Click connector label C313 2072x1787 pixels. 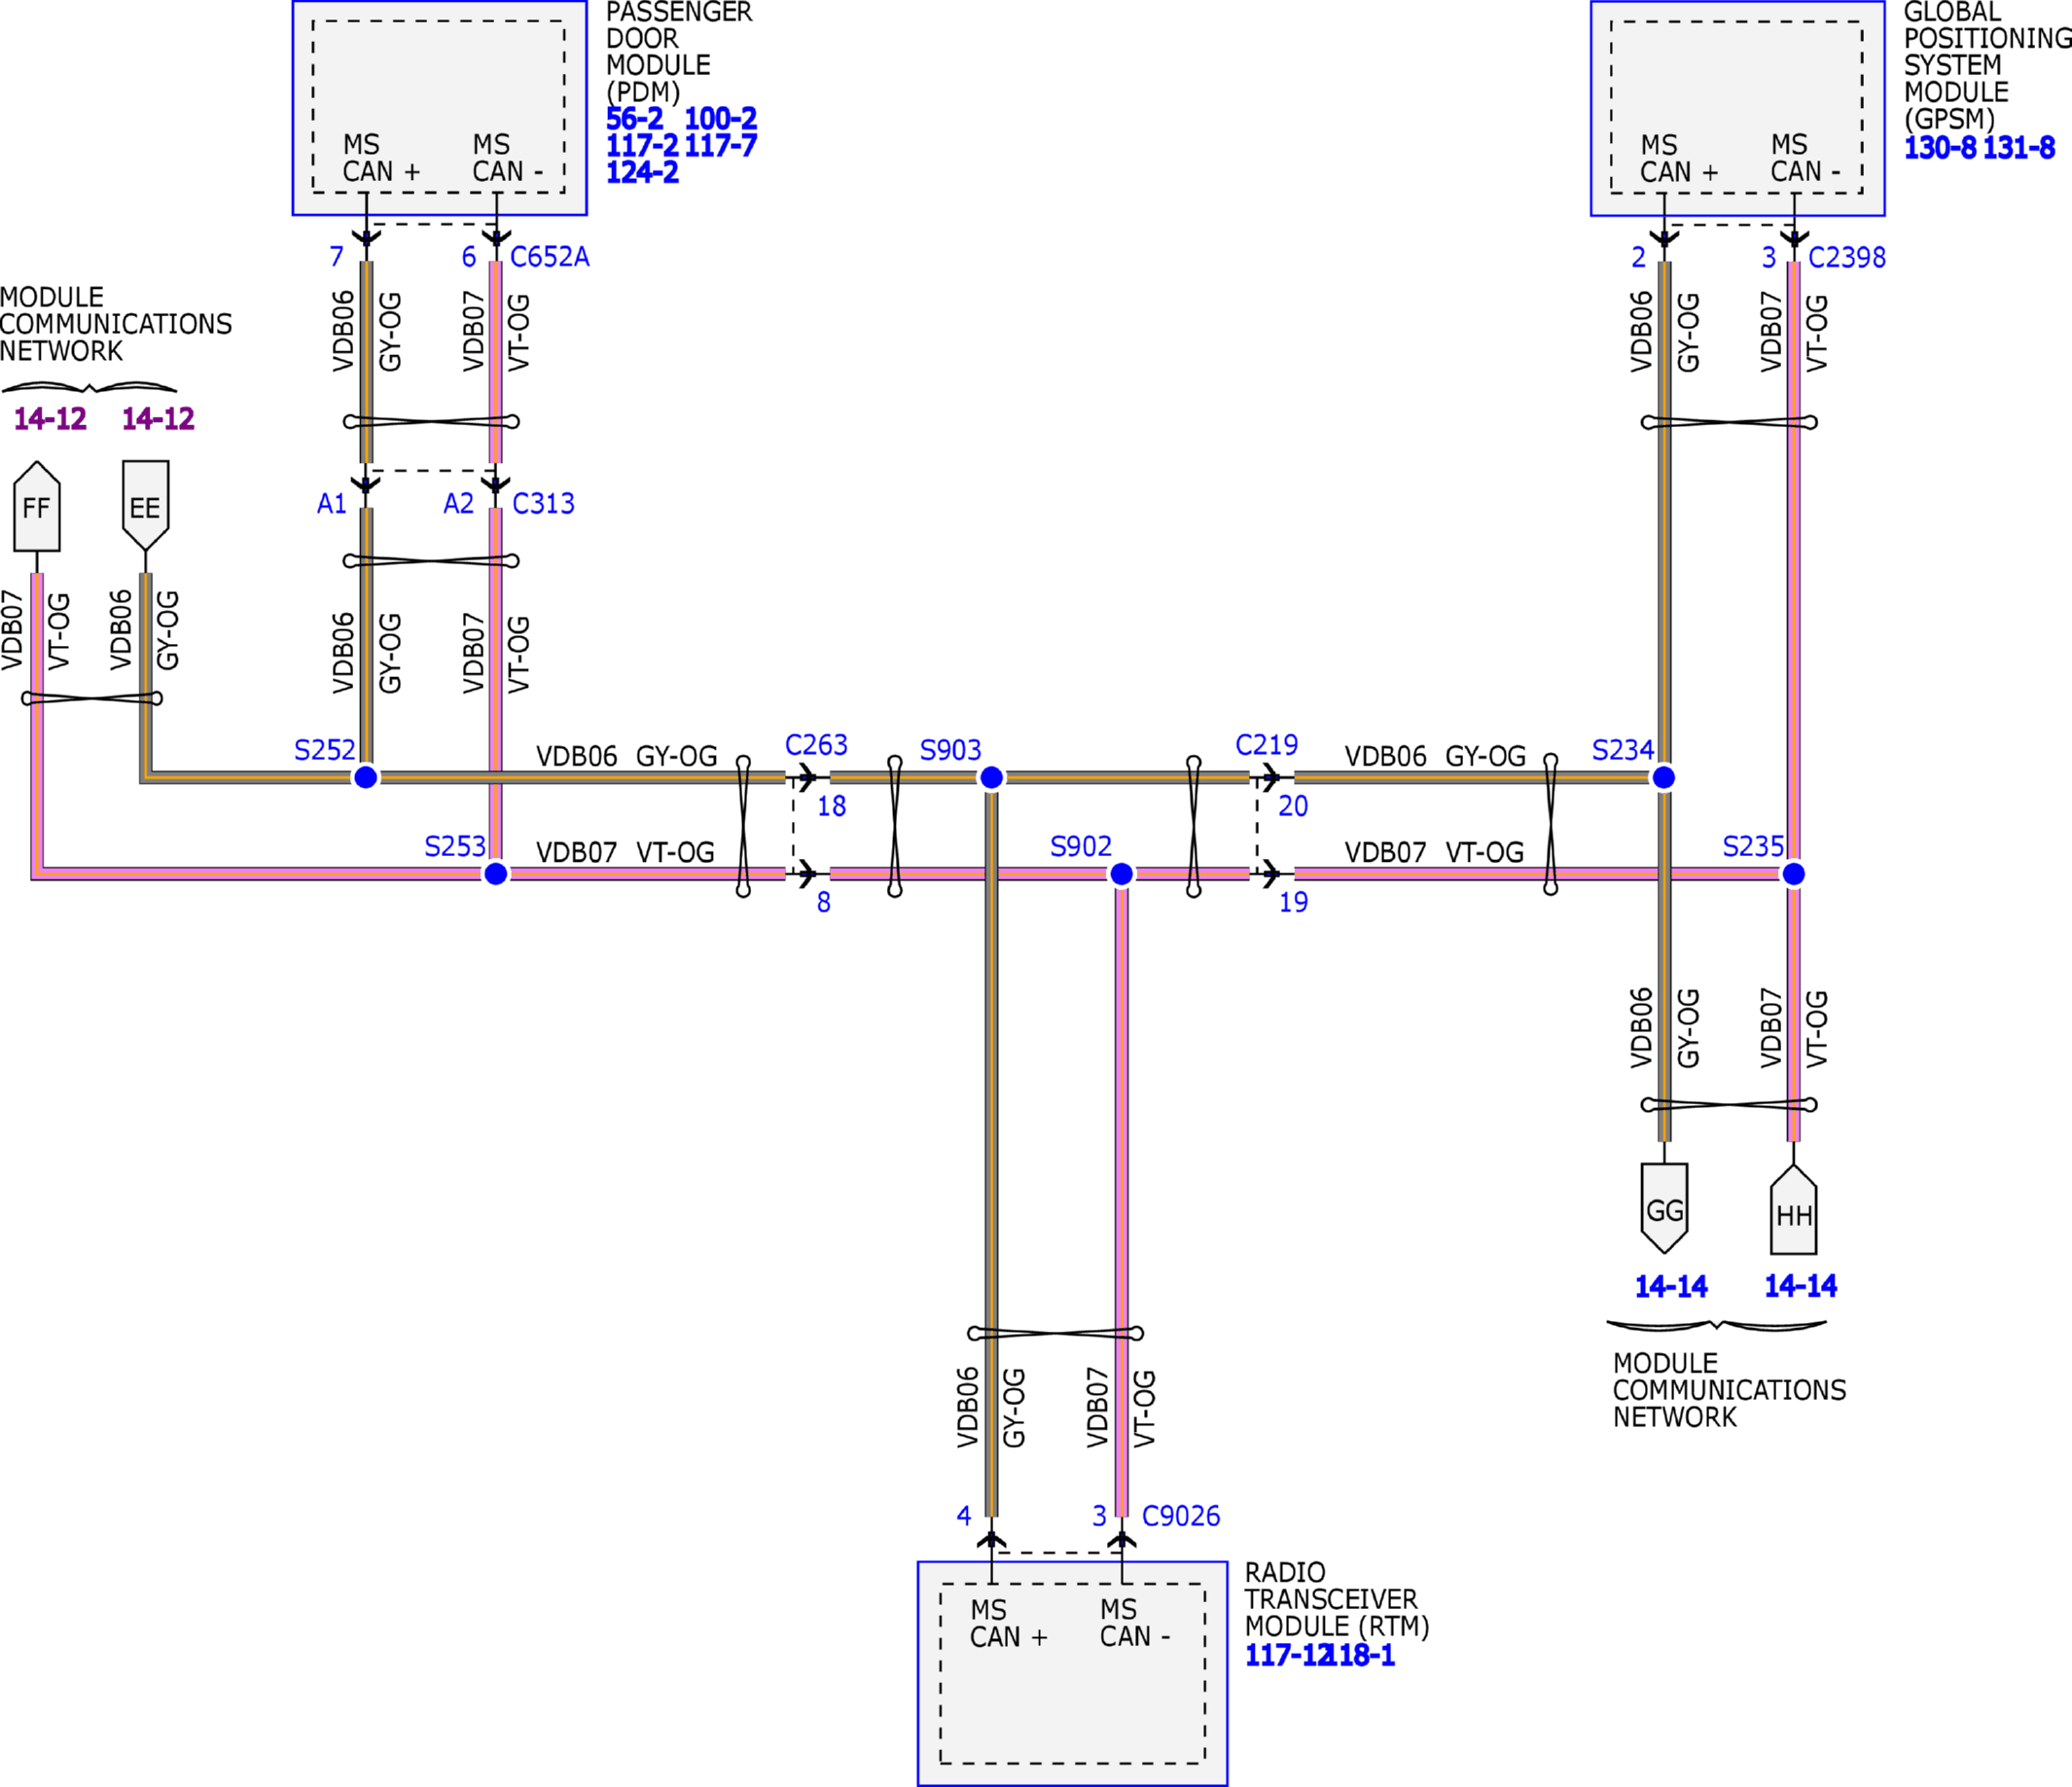pyautogui.click(x=543, y=504)
